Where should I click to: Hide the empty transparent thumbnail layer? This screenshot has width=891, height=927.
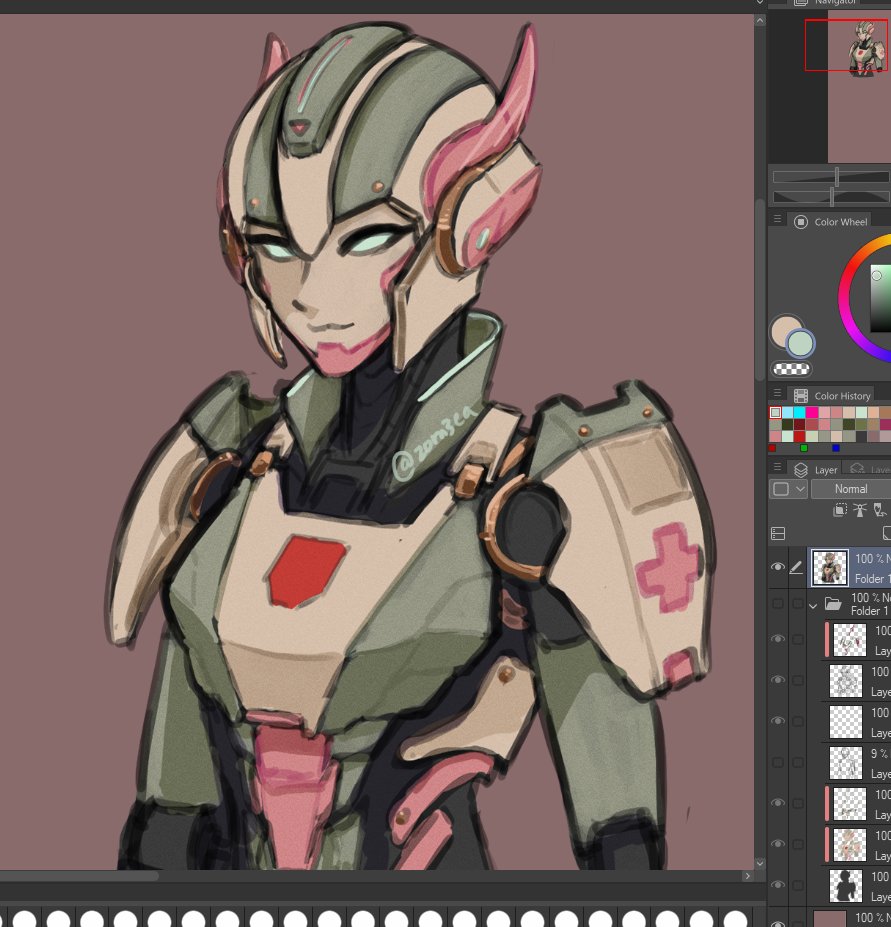coord(778,721)
